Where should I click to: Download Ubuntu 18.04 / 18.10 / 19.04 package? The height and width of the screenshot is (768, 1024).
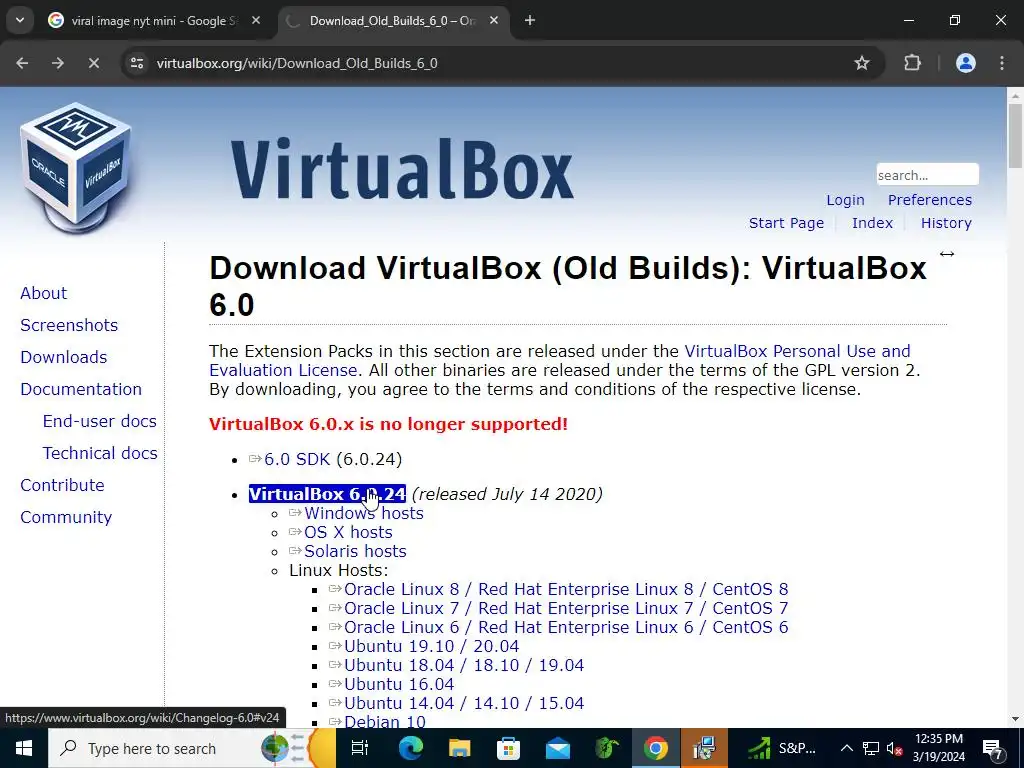464,665
